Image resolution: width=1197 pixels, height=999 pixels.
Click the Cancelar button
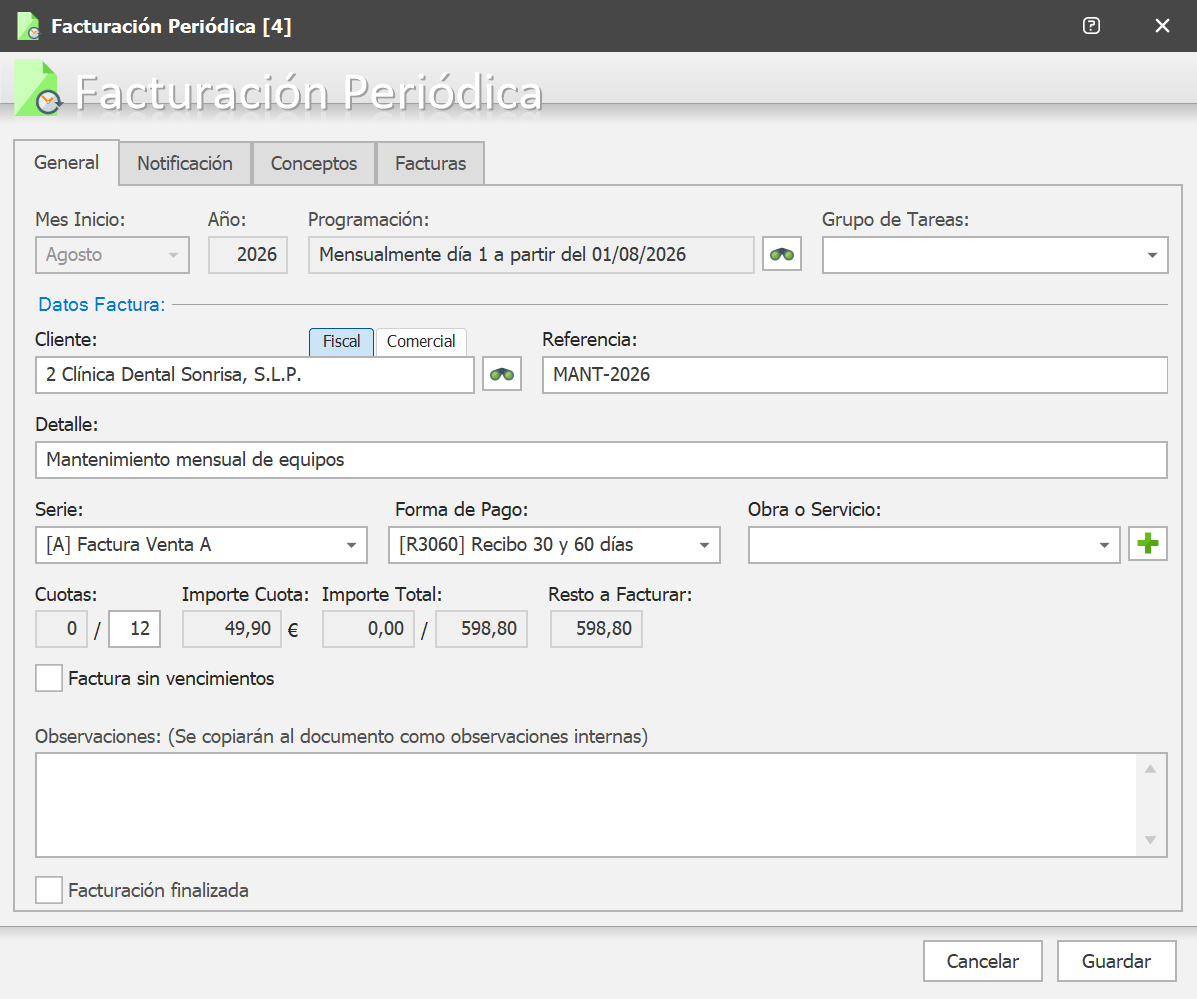point(982,961)
